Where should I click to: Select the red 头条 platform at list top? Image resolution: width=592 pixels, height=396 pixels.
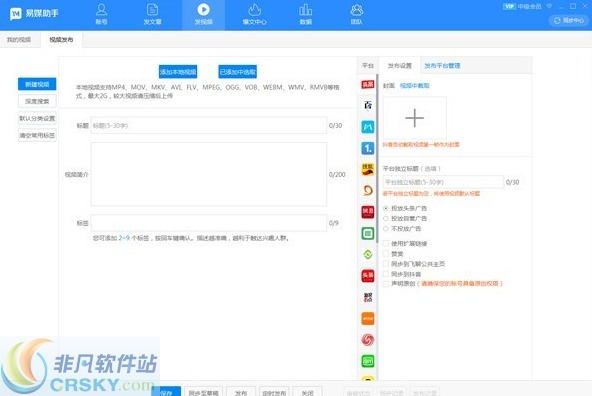368,84
